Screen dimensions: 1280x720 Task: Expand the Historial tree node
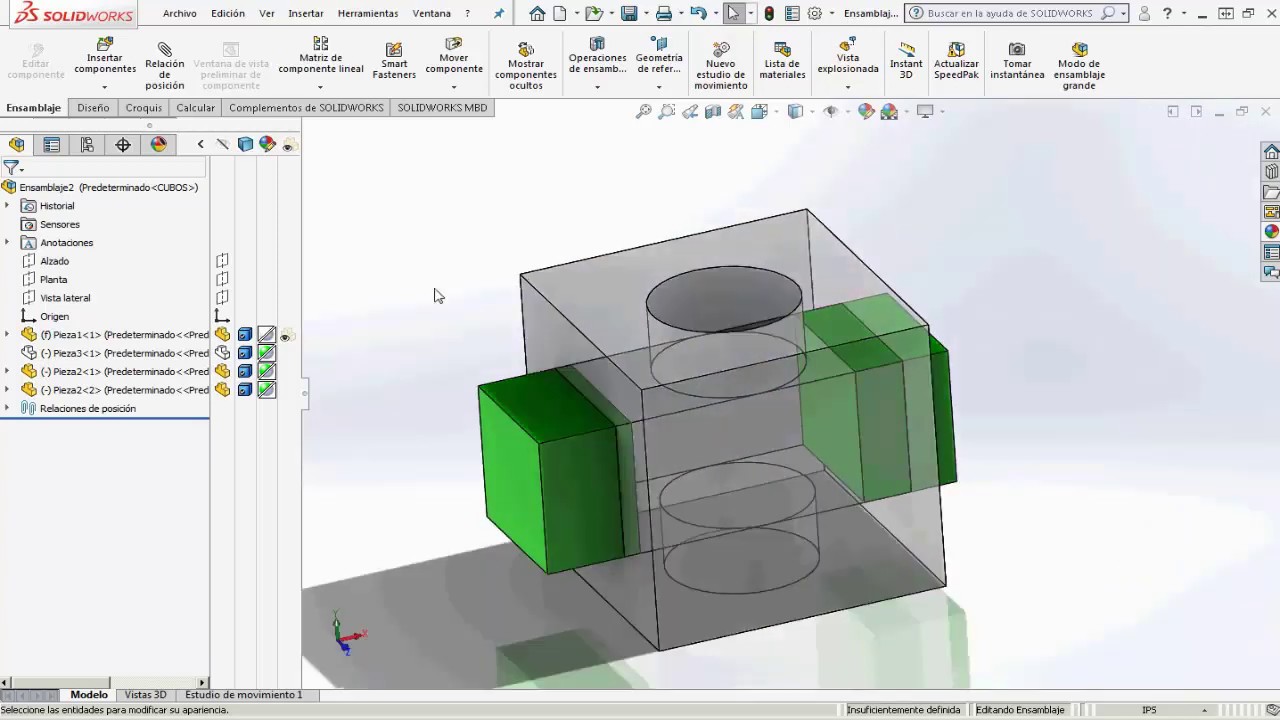[7, 206]
